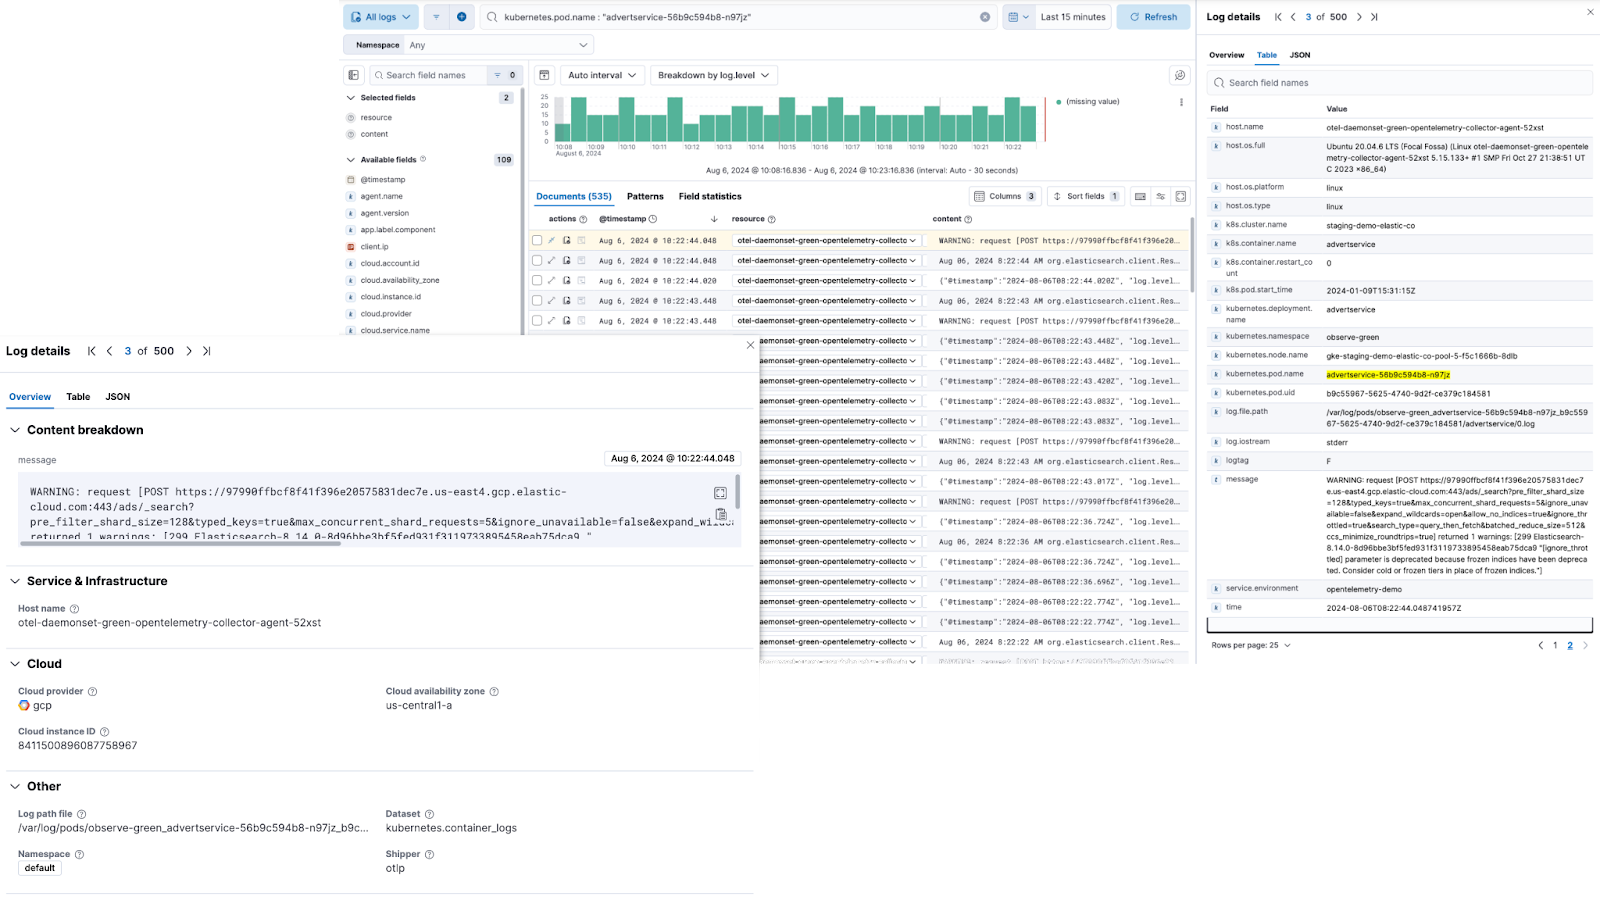The image size is (1600, 900).
Task: Open the Namespace dropdown set to Any
Action: (498, 45)
